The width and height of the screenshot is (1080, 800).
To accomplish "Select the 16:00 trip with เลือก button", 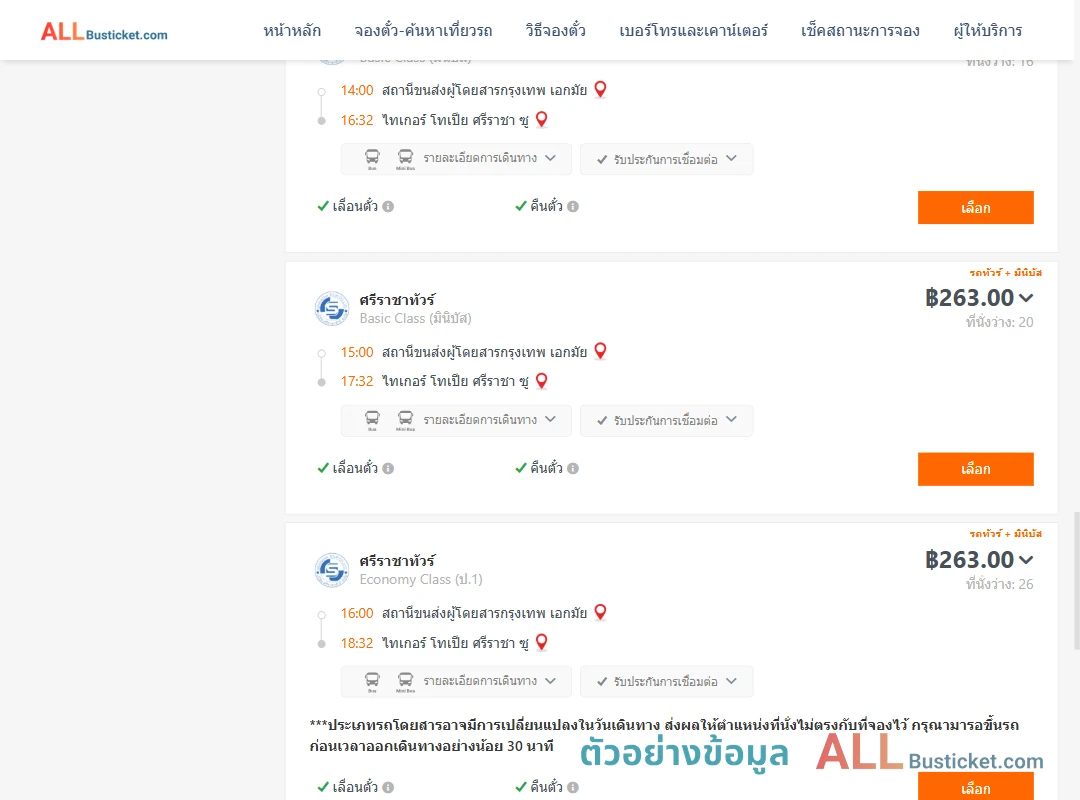I will 975,787.
